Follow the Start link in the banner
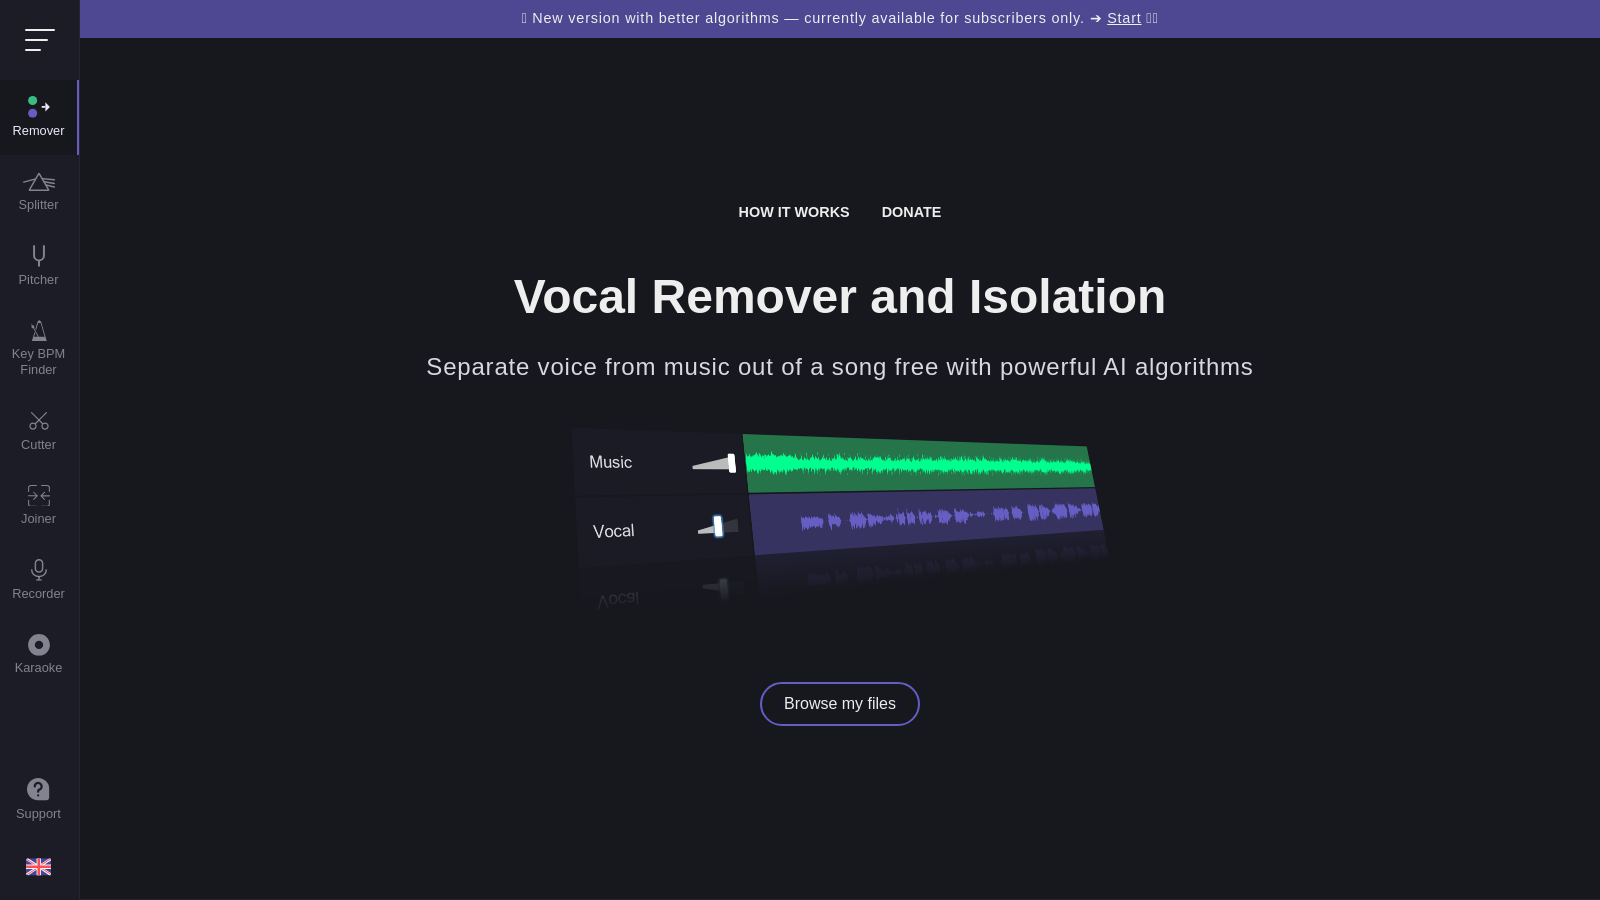The width and height of the screenshot is (1600, 900). point(1123,18)
